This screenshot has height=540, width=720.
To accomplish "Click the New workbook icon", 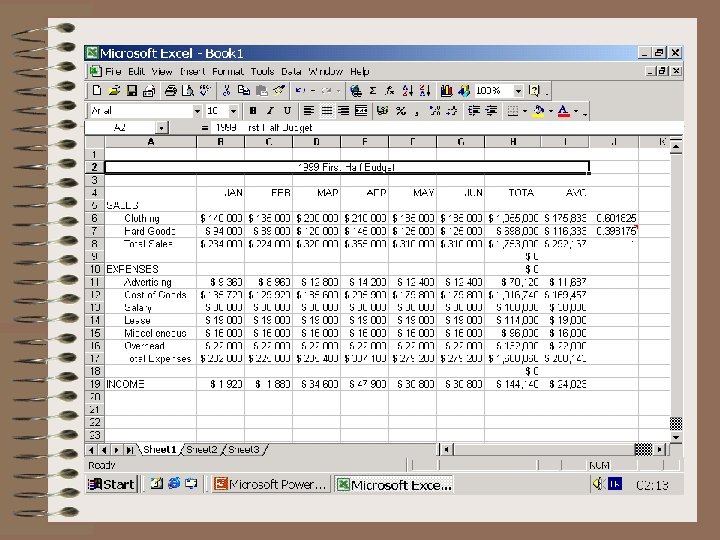I will pyautogui.click(x=96, y=90).
